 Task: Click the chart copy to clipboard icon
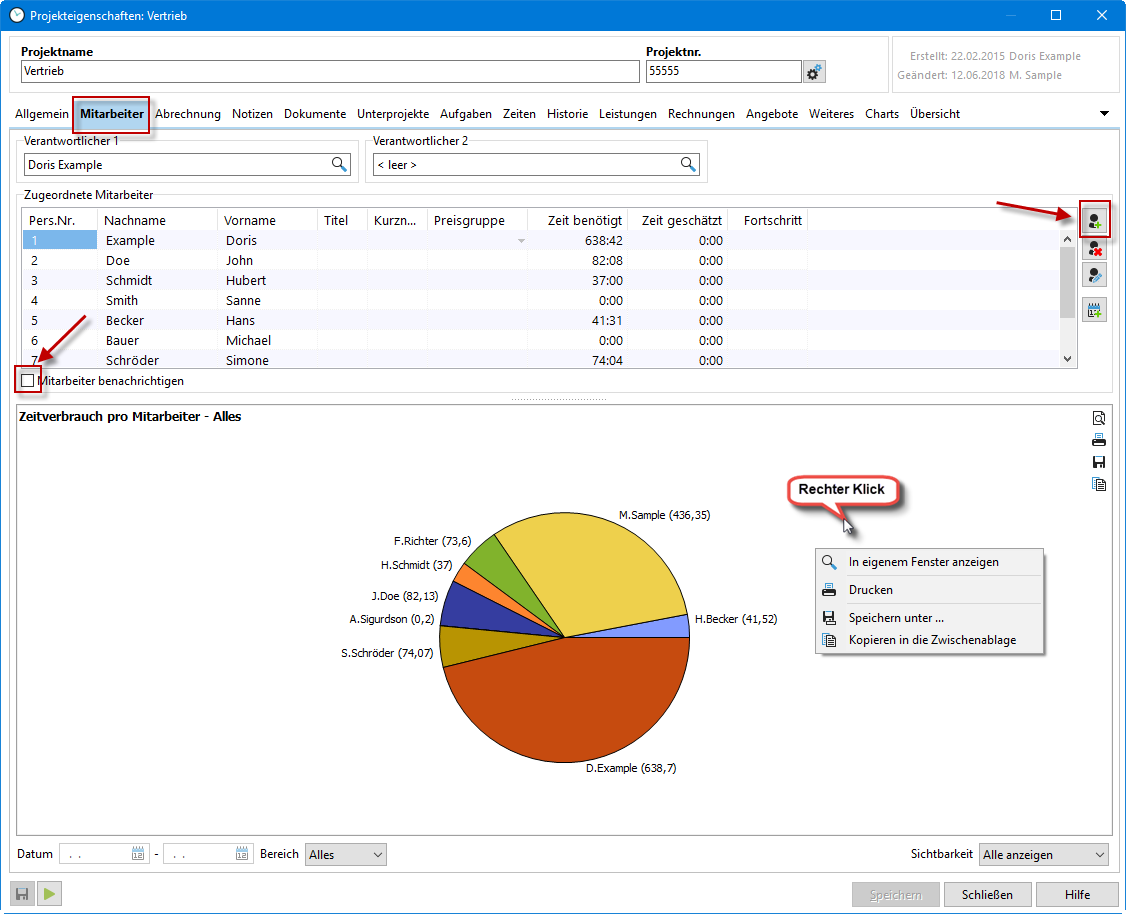point(1099,484)
